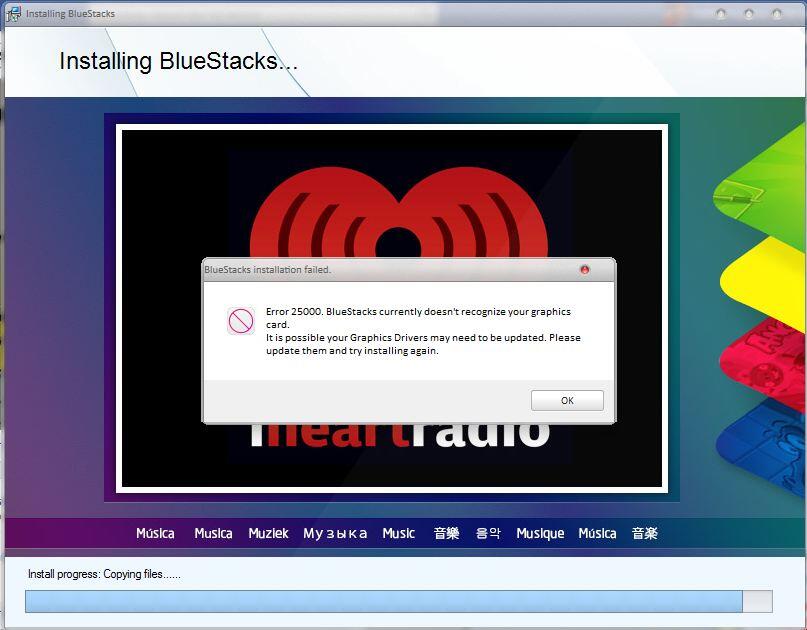Image resolution: width=807 pixels, height=630 pixels.
Task: Click the Korean '음악' label
Action: pos(488,533)
